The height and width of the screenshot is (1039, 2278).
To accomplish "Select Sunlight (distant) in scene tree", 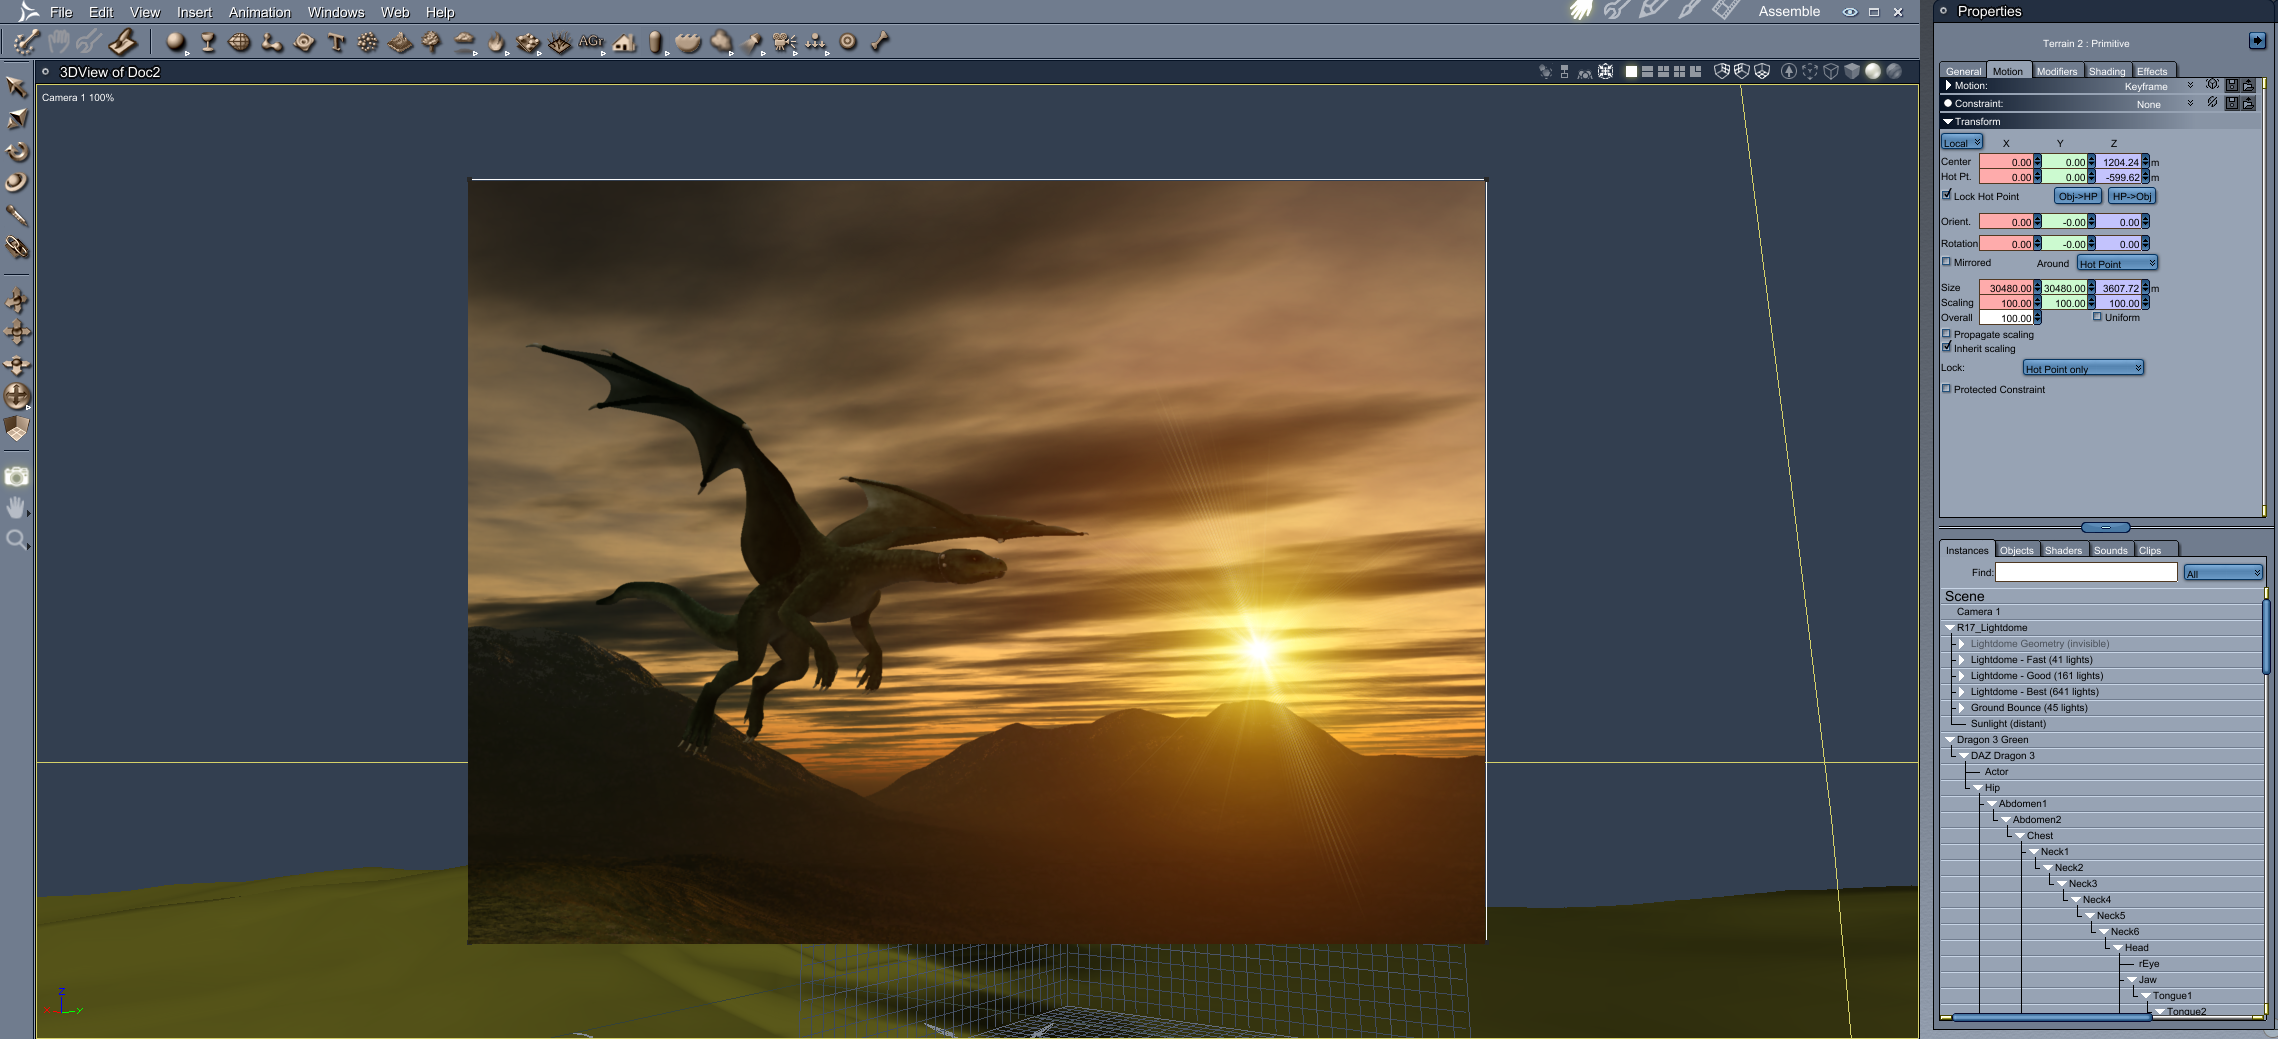I will pos(2008,724).
